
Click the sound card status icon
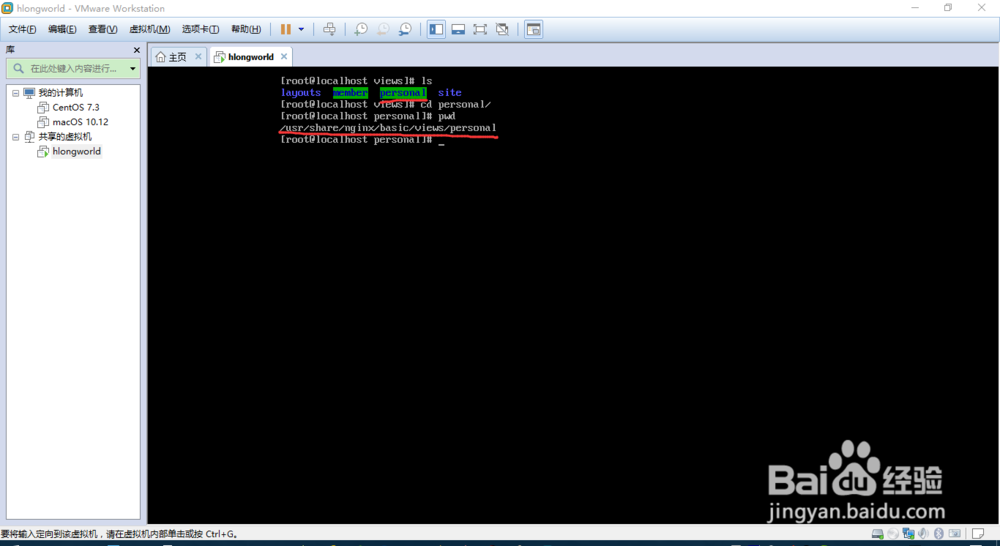(923, 534)
